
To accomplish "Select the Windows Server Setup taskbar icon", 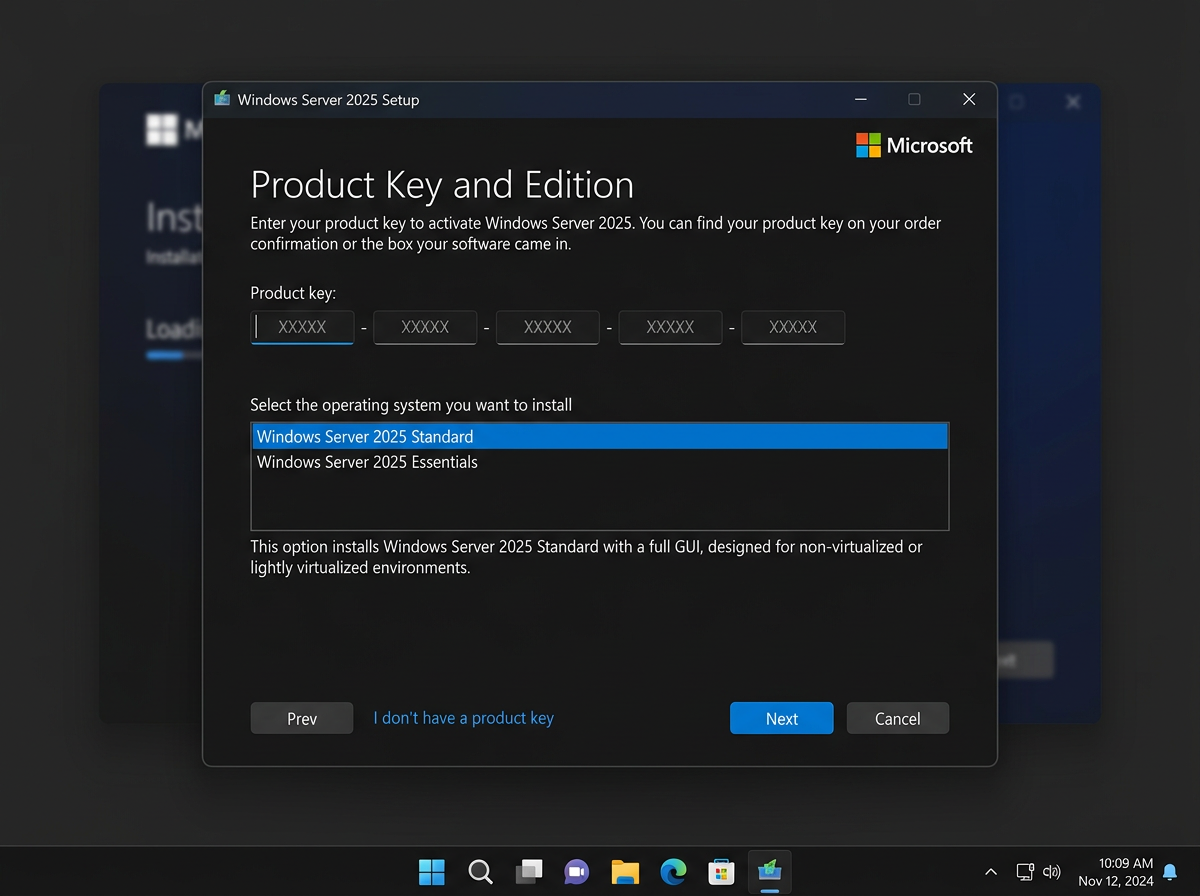I will click(x=769, y=872).
